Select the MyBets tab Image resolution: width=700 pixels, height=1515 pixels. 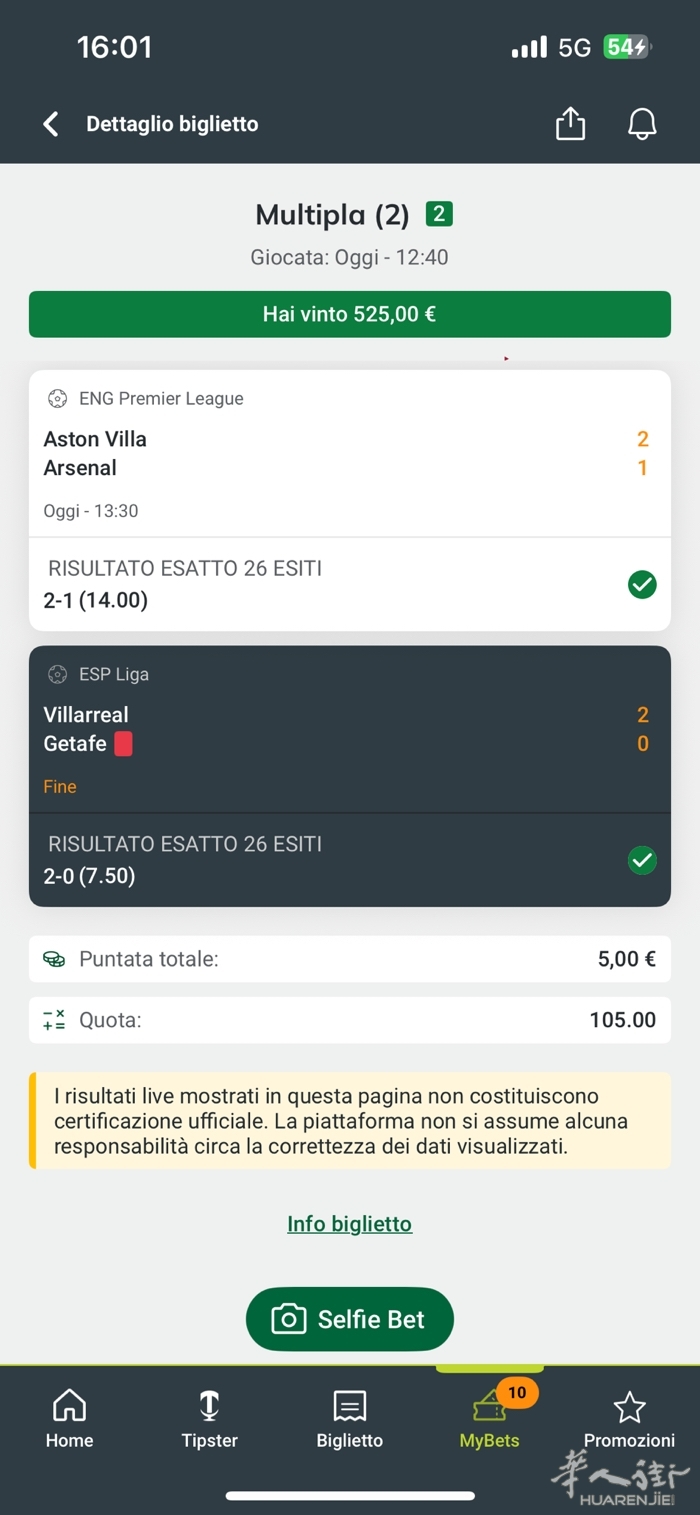click(x=489, y=1418)
